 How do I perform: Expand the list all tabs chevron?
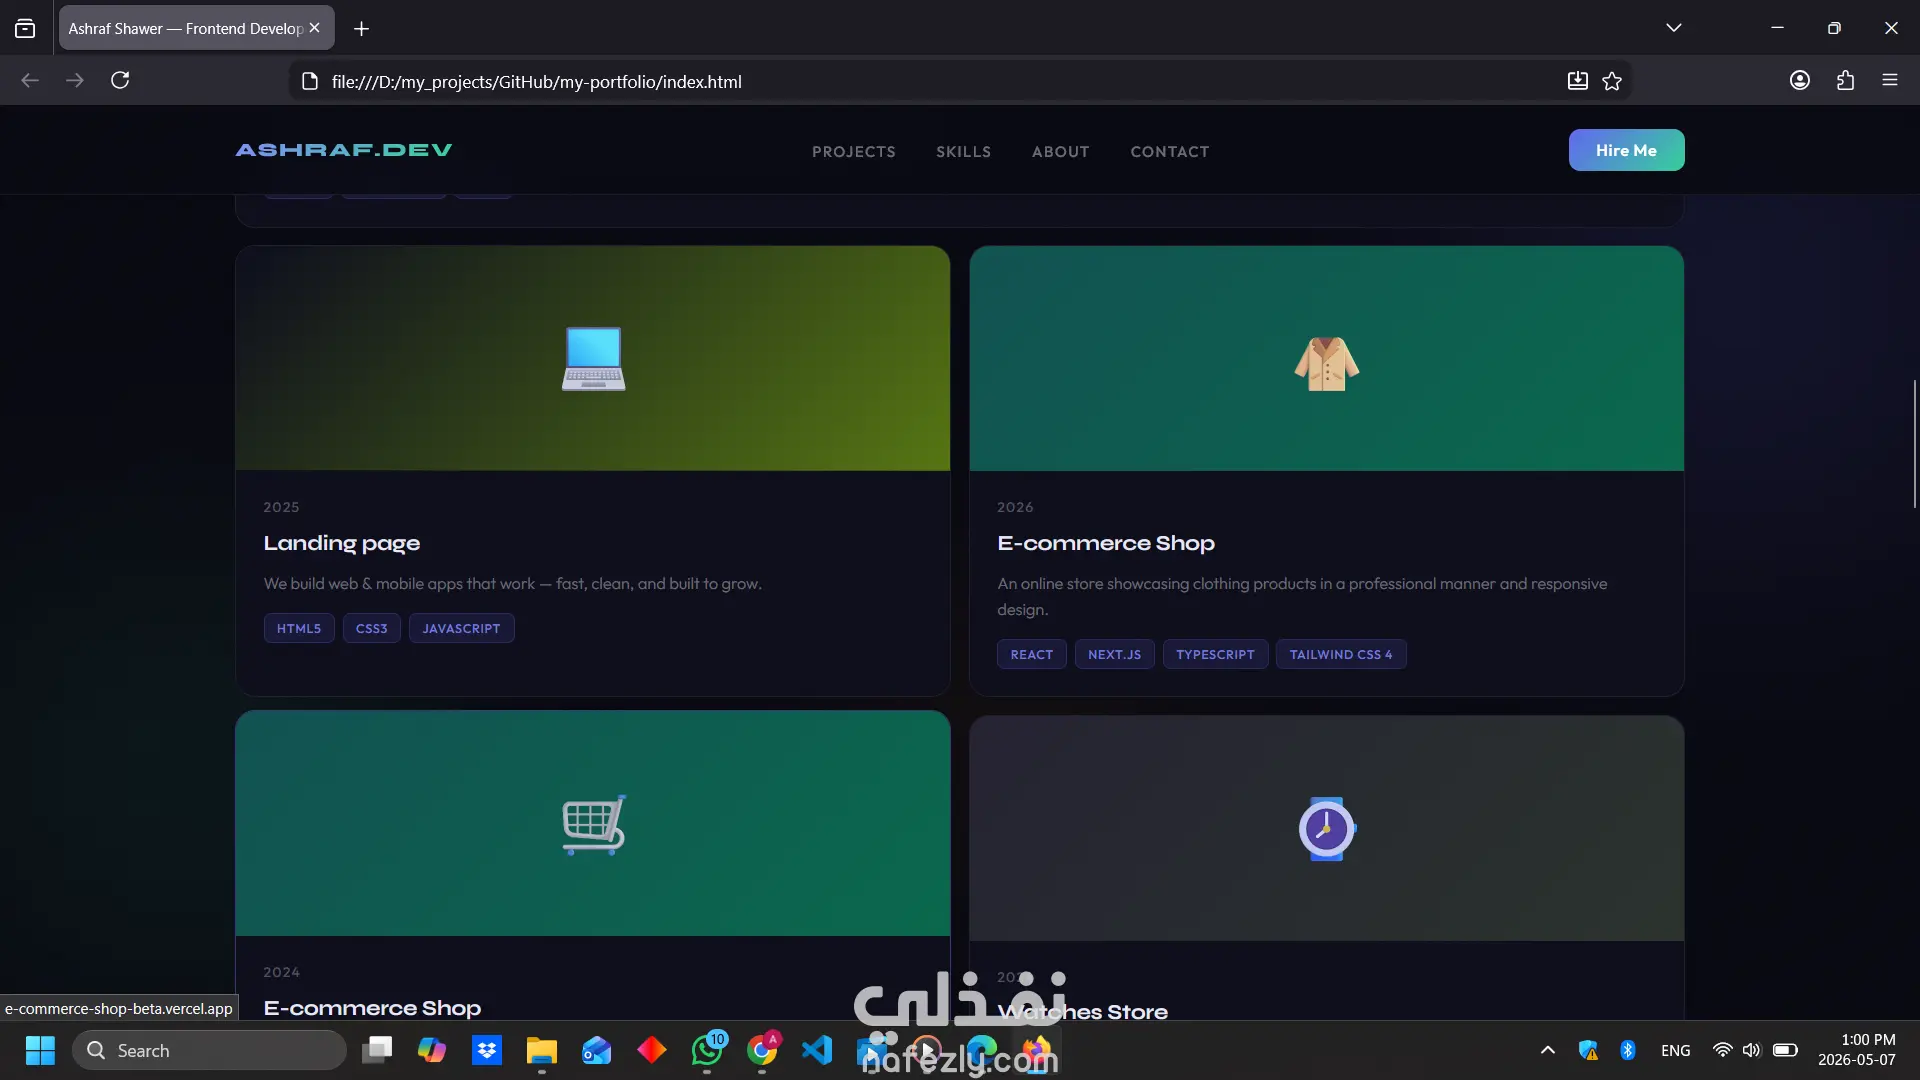1673,28
